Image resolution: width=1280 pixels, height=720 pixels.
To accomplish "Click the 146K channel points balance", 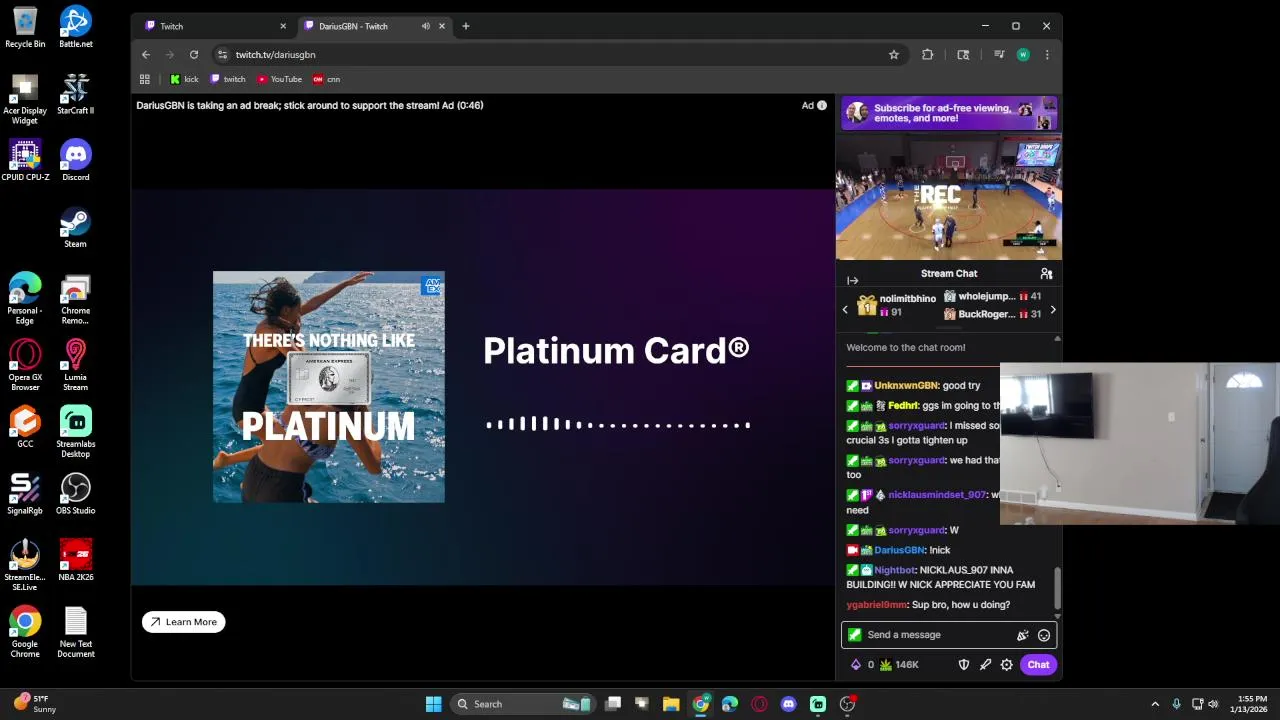I will click(x=900, y=665).
